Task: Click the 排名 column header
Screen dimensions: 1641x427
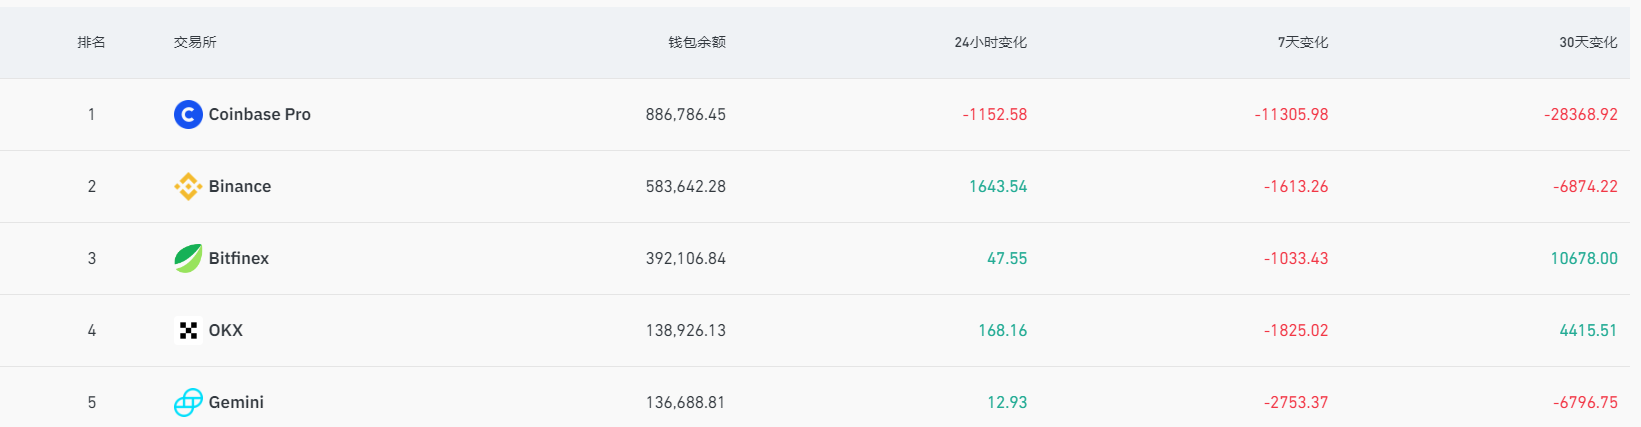Action: (91, 43)
